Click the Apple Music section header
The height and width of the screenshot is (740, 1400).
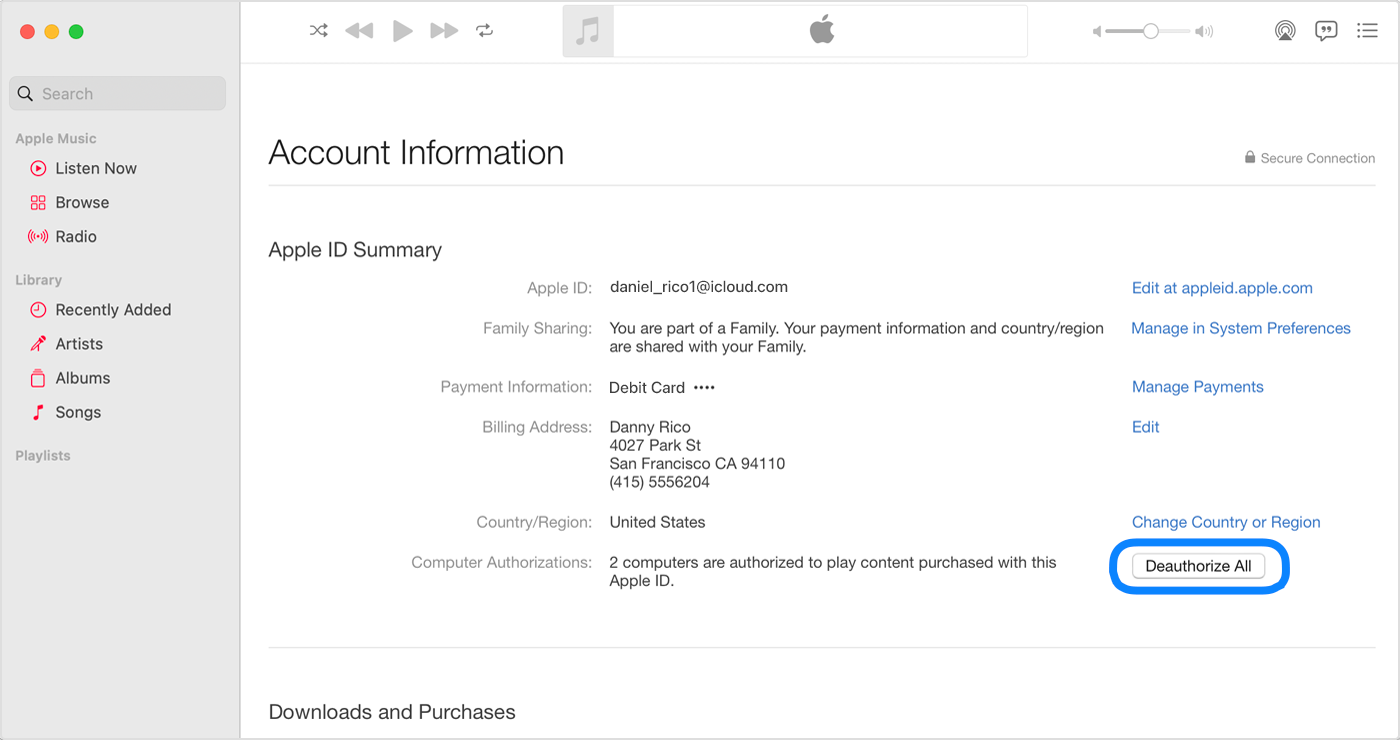[x=56, y=139]
